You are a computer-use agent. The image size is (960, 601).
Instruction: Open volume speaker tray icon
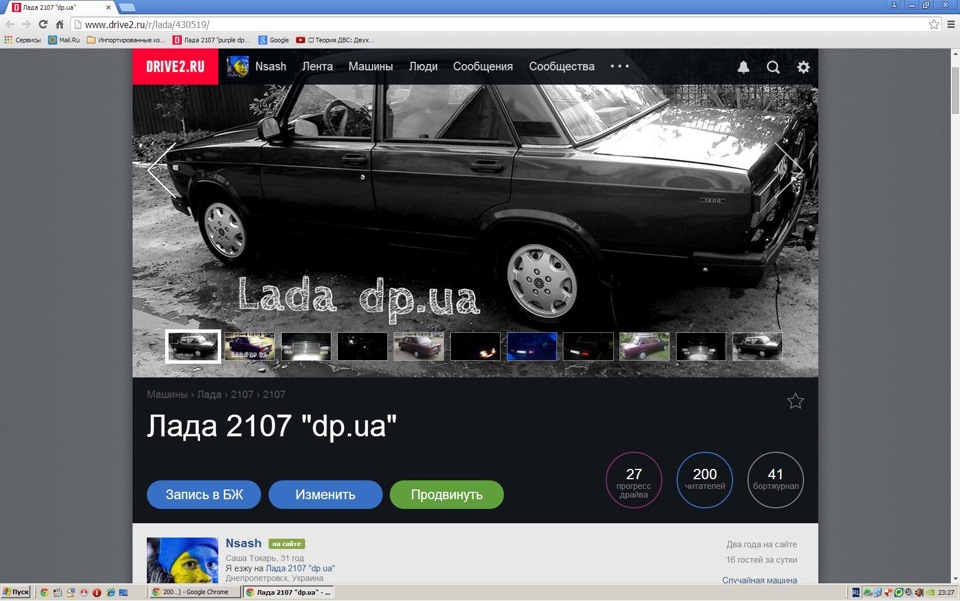point(919,592)
